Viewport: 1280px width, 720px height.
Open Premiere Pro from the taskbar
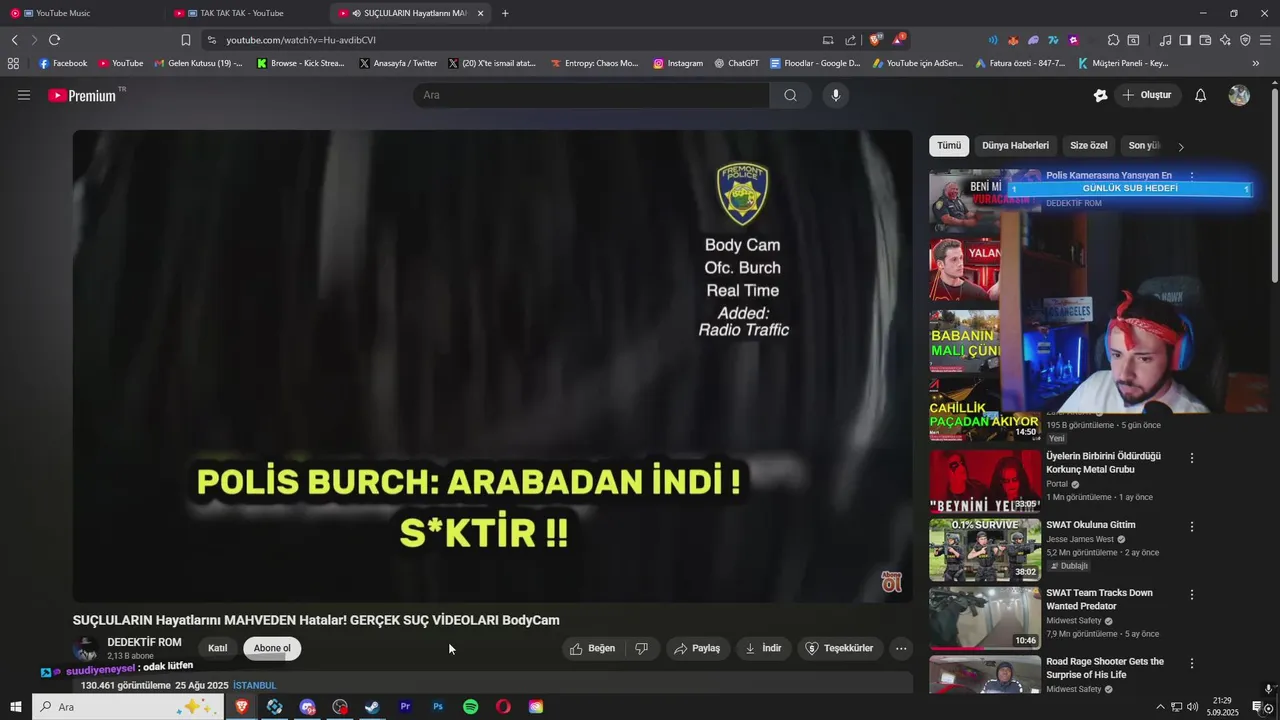(x=405, y=707)
